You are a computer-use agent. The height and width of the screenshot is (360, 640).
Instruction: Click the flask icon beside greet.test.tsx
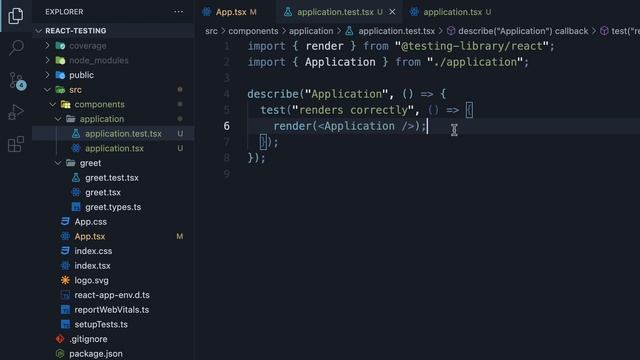[x=76, y=178]
